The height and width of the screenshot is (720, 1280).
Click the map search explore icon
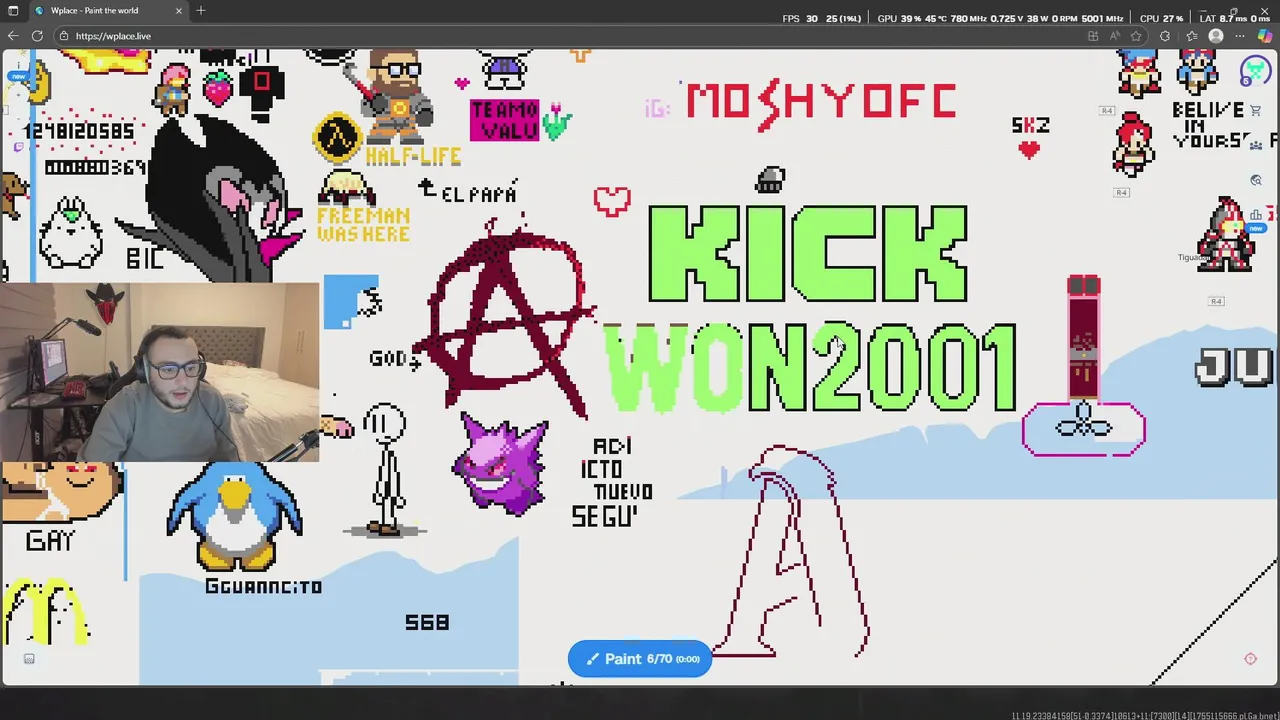point(1256,180)
